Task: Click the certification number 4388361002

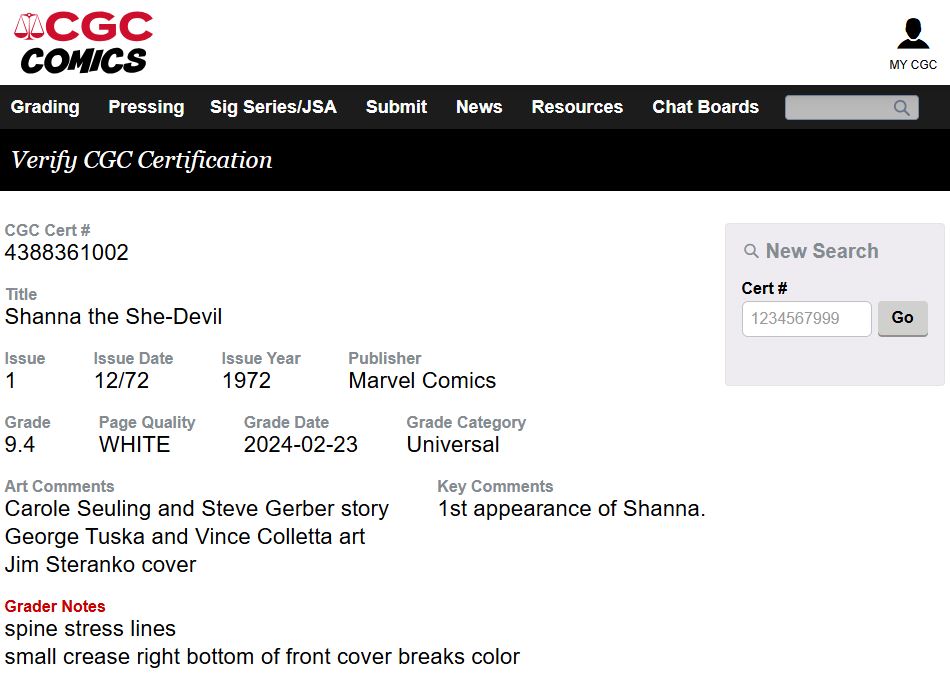Action: tap(67, 253)
